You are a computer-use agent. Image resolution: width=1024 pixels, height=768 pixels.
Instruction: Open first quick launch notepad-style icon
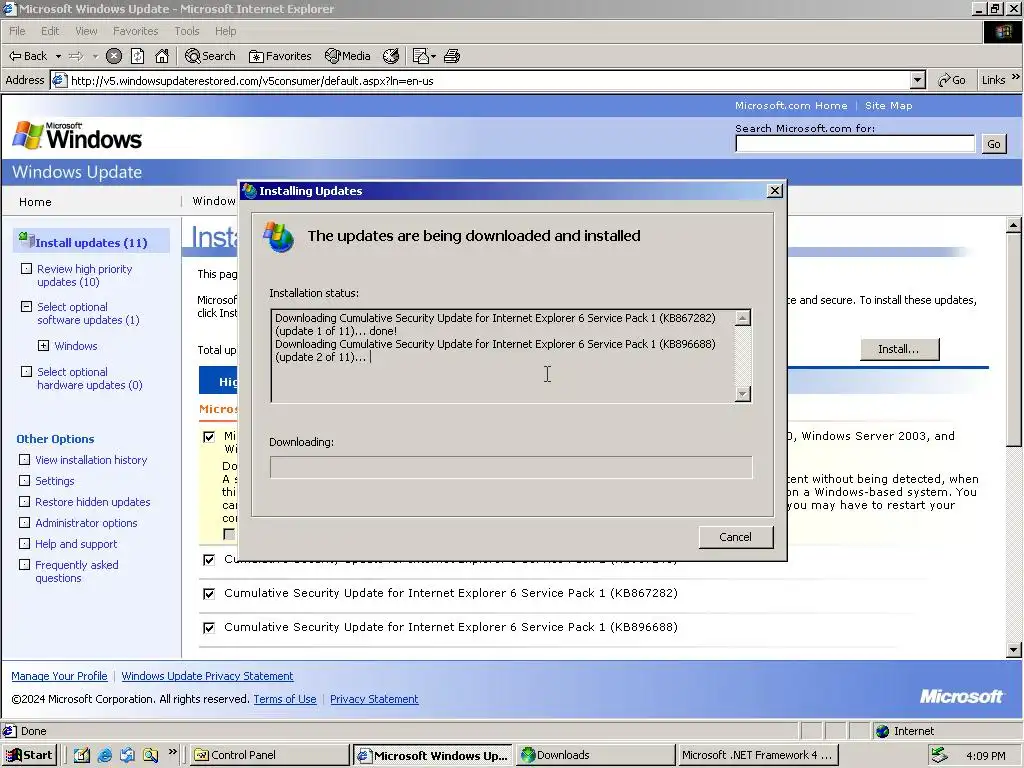82,755
